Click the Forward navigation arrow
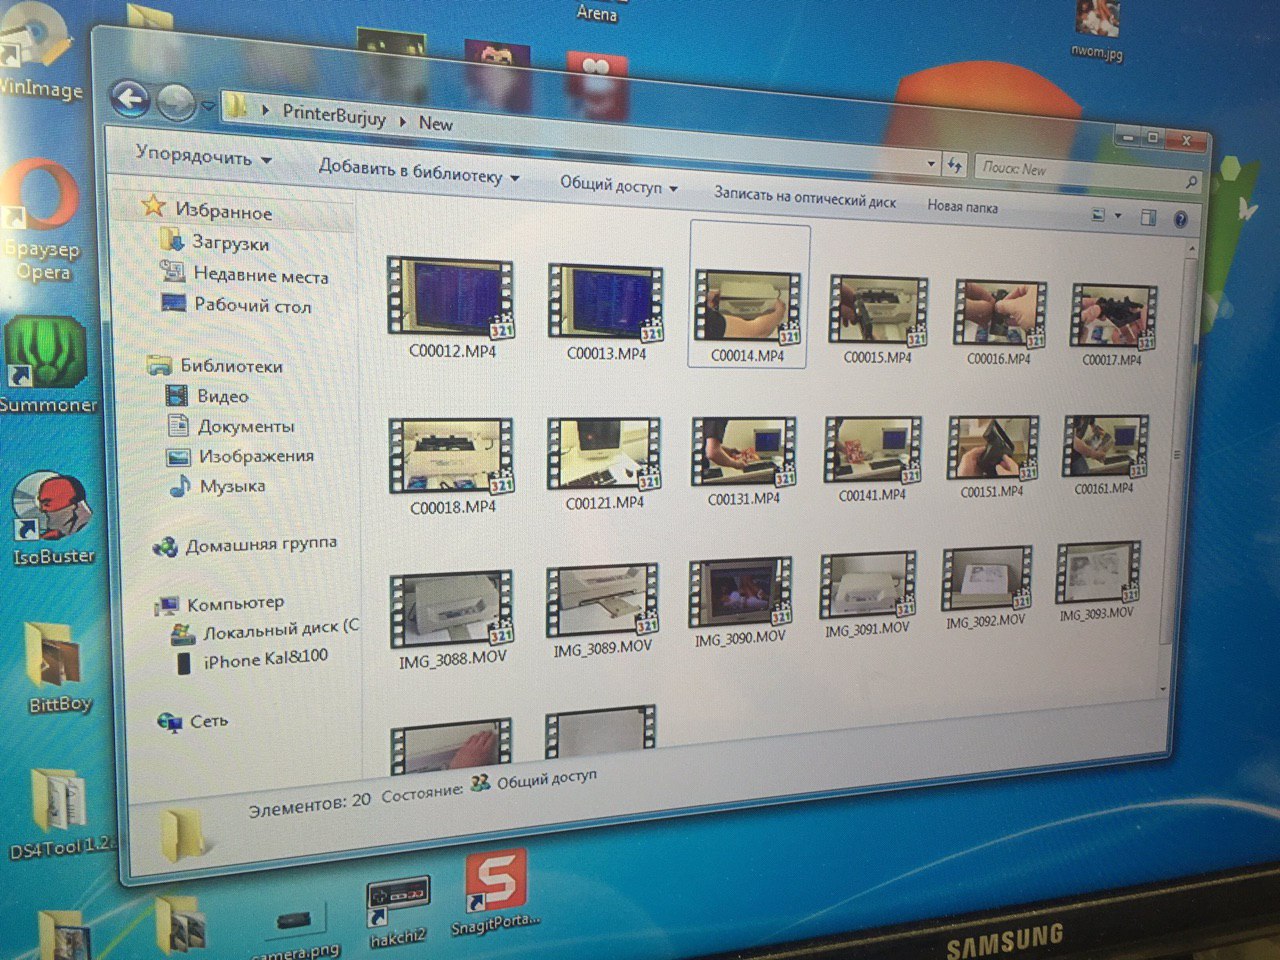Viewport: 1280px width, 960px height. coord(177,102)
